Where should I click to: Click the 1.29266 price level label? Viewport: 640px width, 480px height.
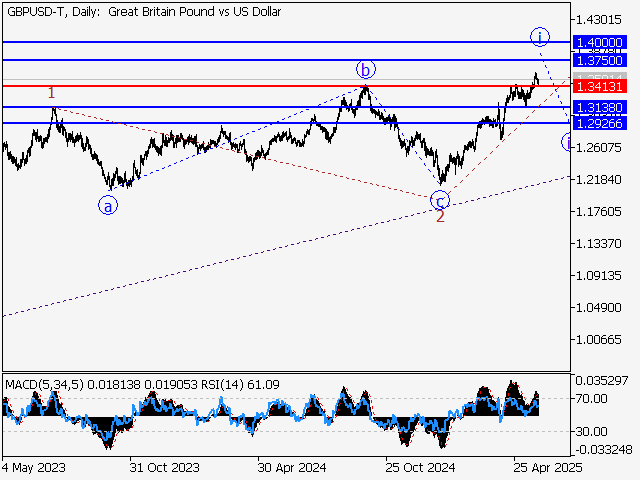(599, 123)
